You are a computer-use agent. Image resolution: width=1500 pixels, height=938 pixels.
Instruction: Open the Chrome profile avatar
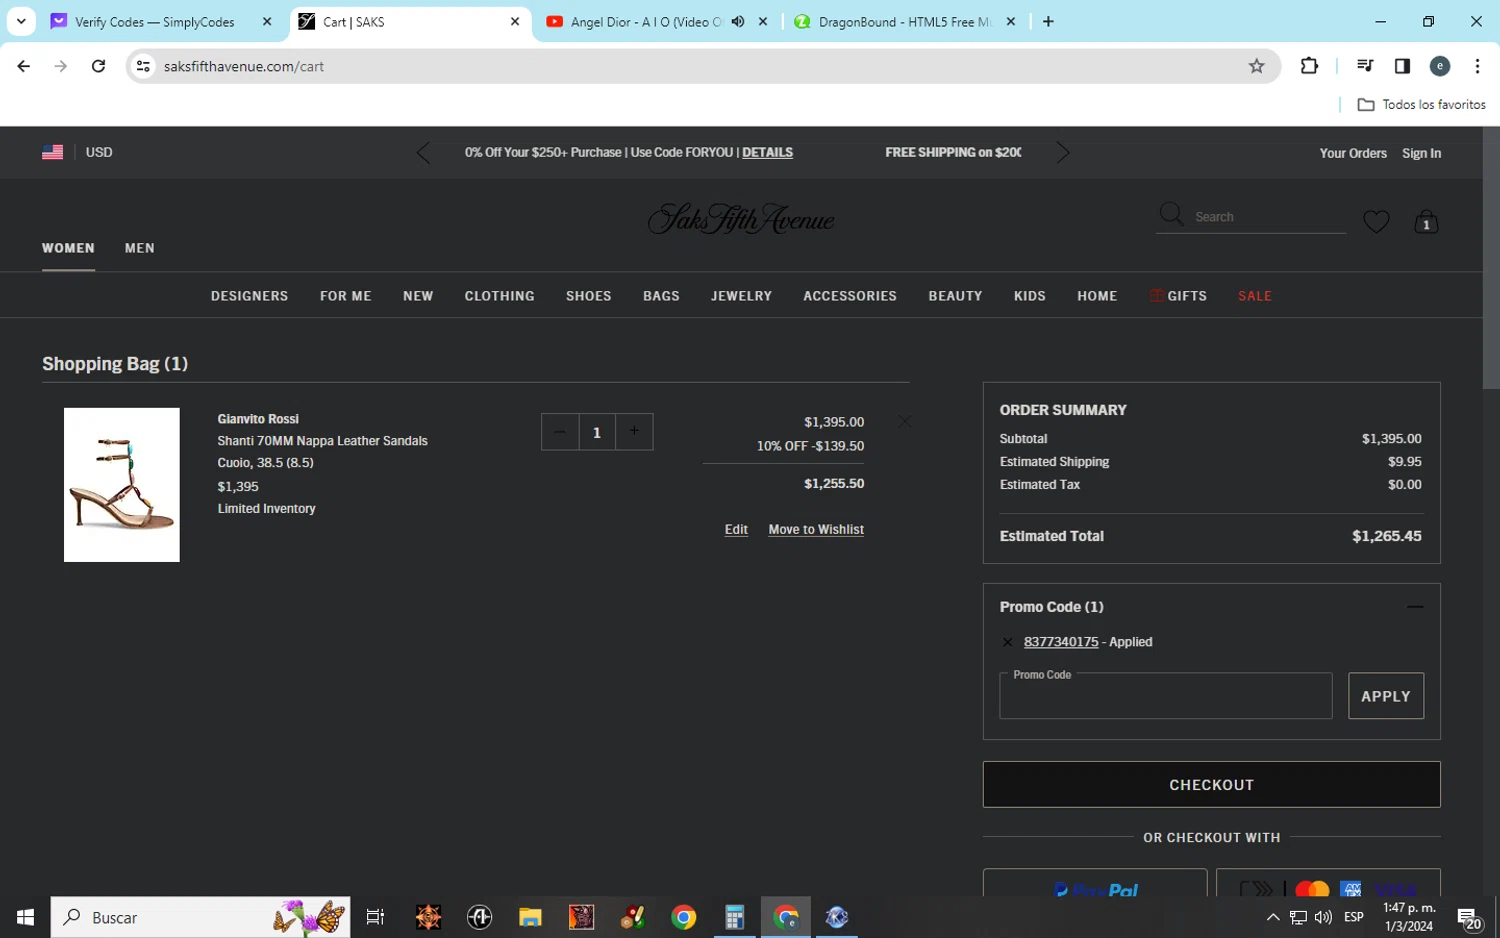[x=1440, y=66]
